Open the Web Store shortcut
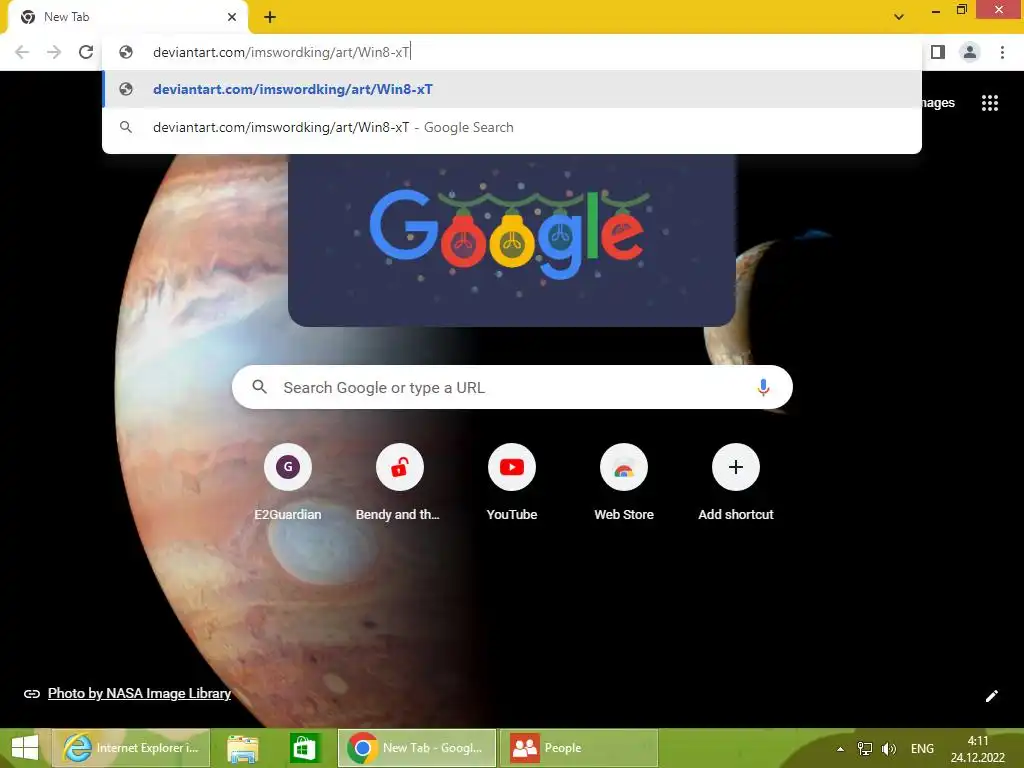1024x768 pixels. tap(624, 481)
